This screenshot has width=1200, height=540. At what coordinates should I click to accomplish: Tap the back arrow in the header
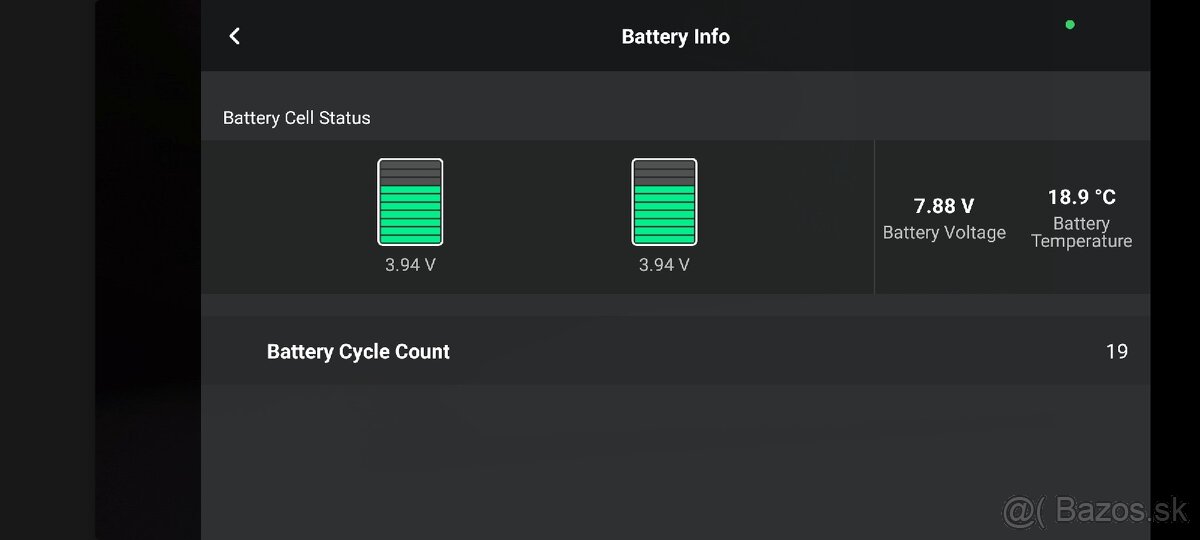click(x=235, y=36)
